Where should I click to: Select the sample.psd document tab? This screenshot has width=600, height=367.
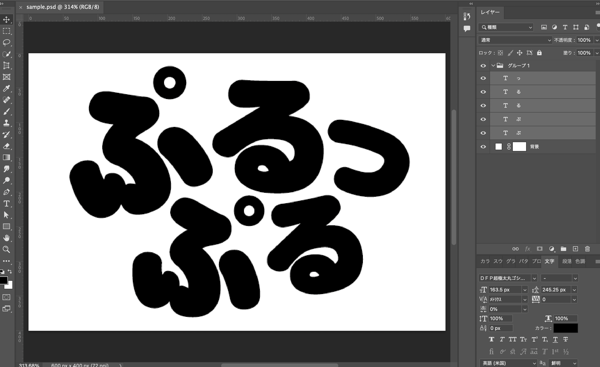62,7
